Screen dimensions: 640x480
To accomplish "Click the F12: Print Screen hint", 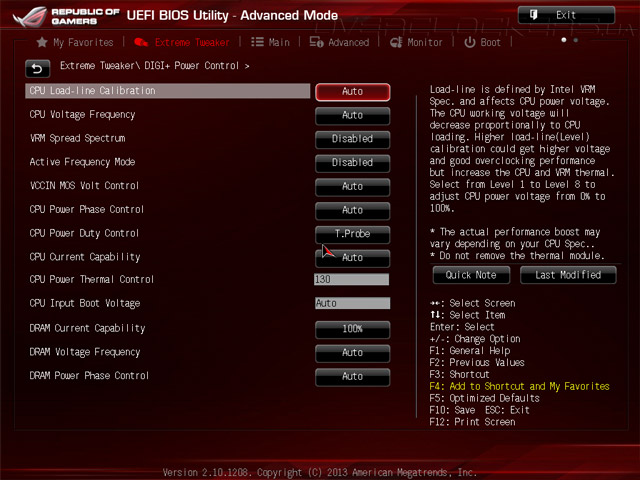I will [x=472, y=422].
